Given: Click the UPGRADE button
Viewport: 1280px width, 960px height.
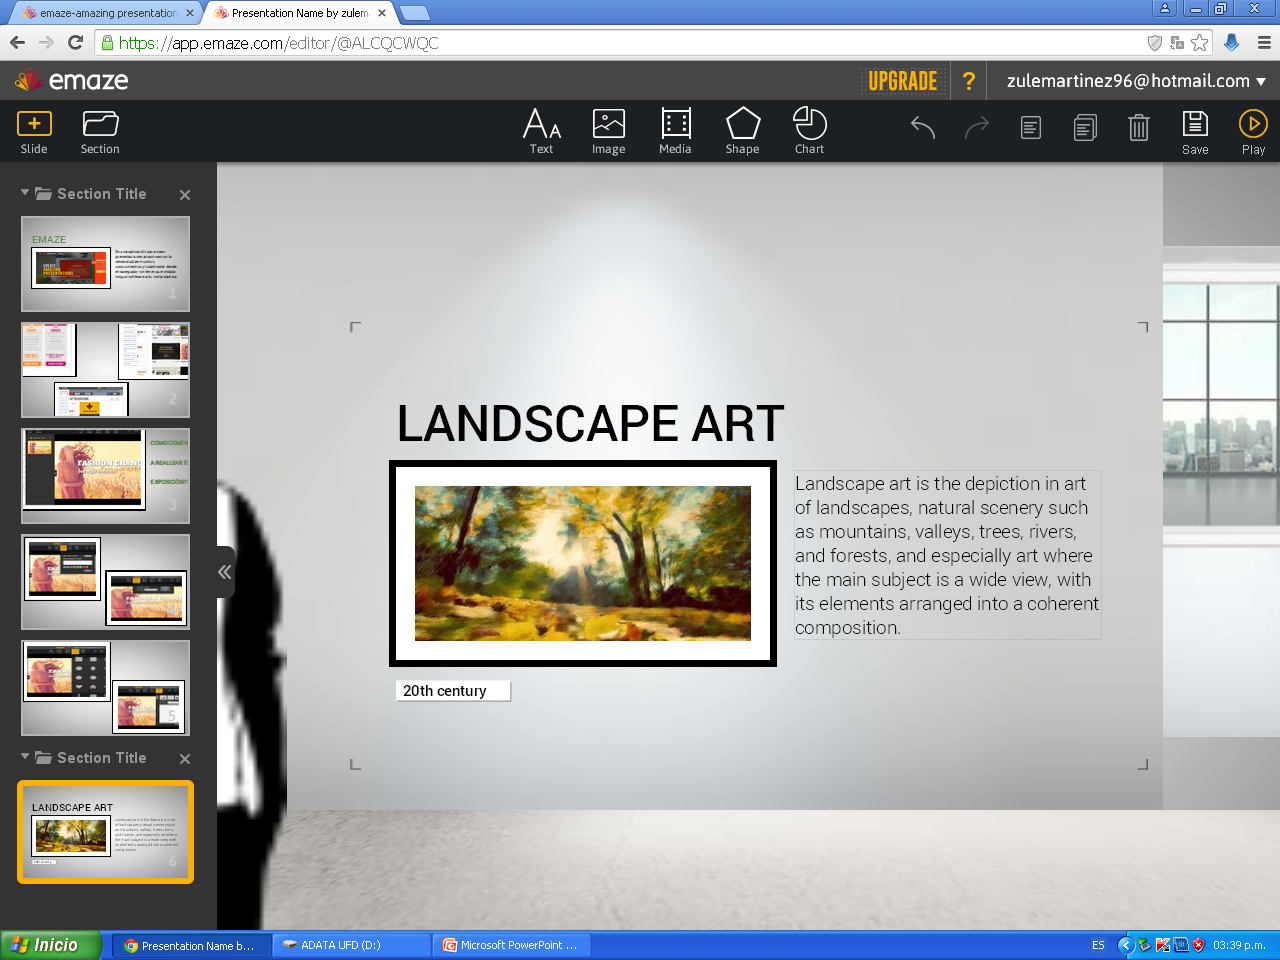Looking at the screenshot, I should click(x=902, y=81).
